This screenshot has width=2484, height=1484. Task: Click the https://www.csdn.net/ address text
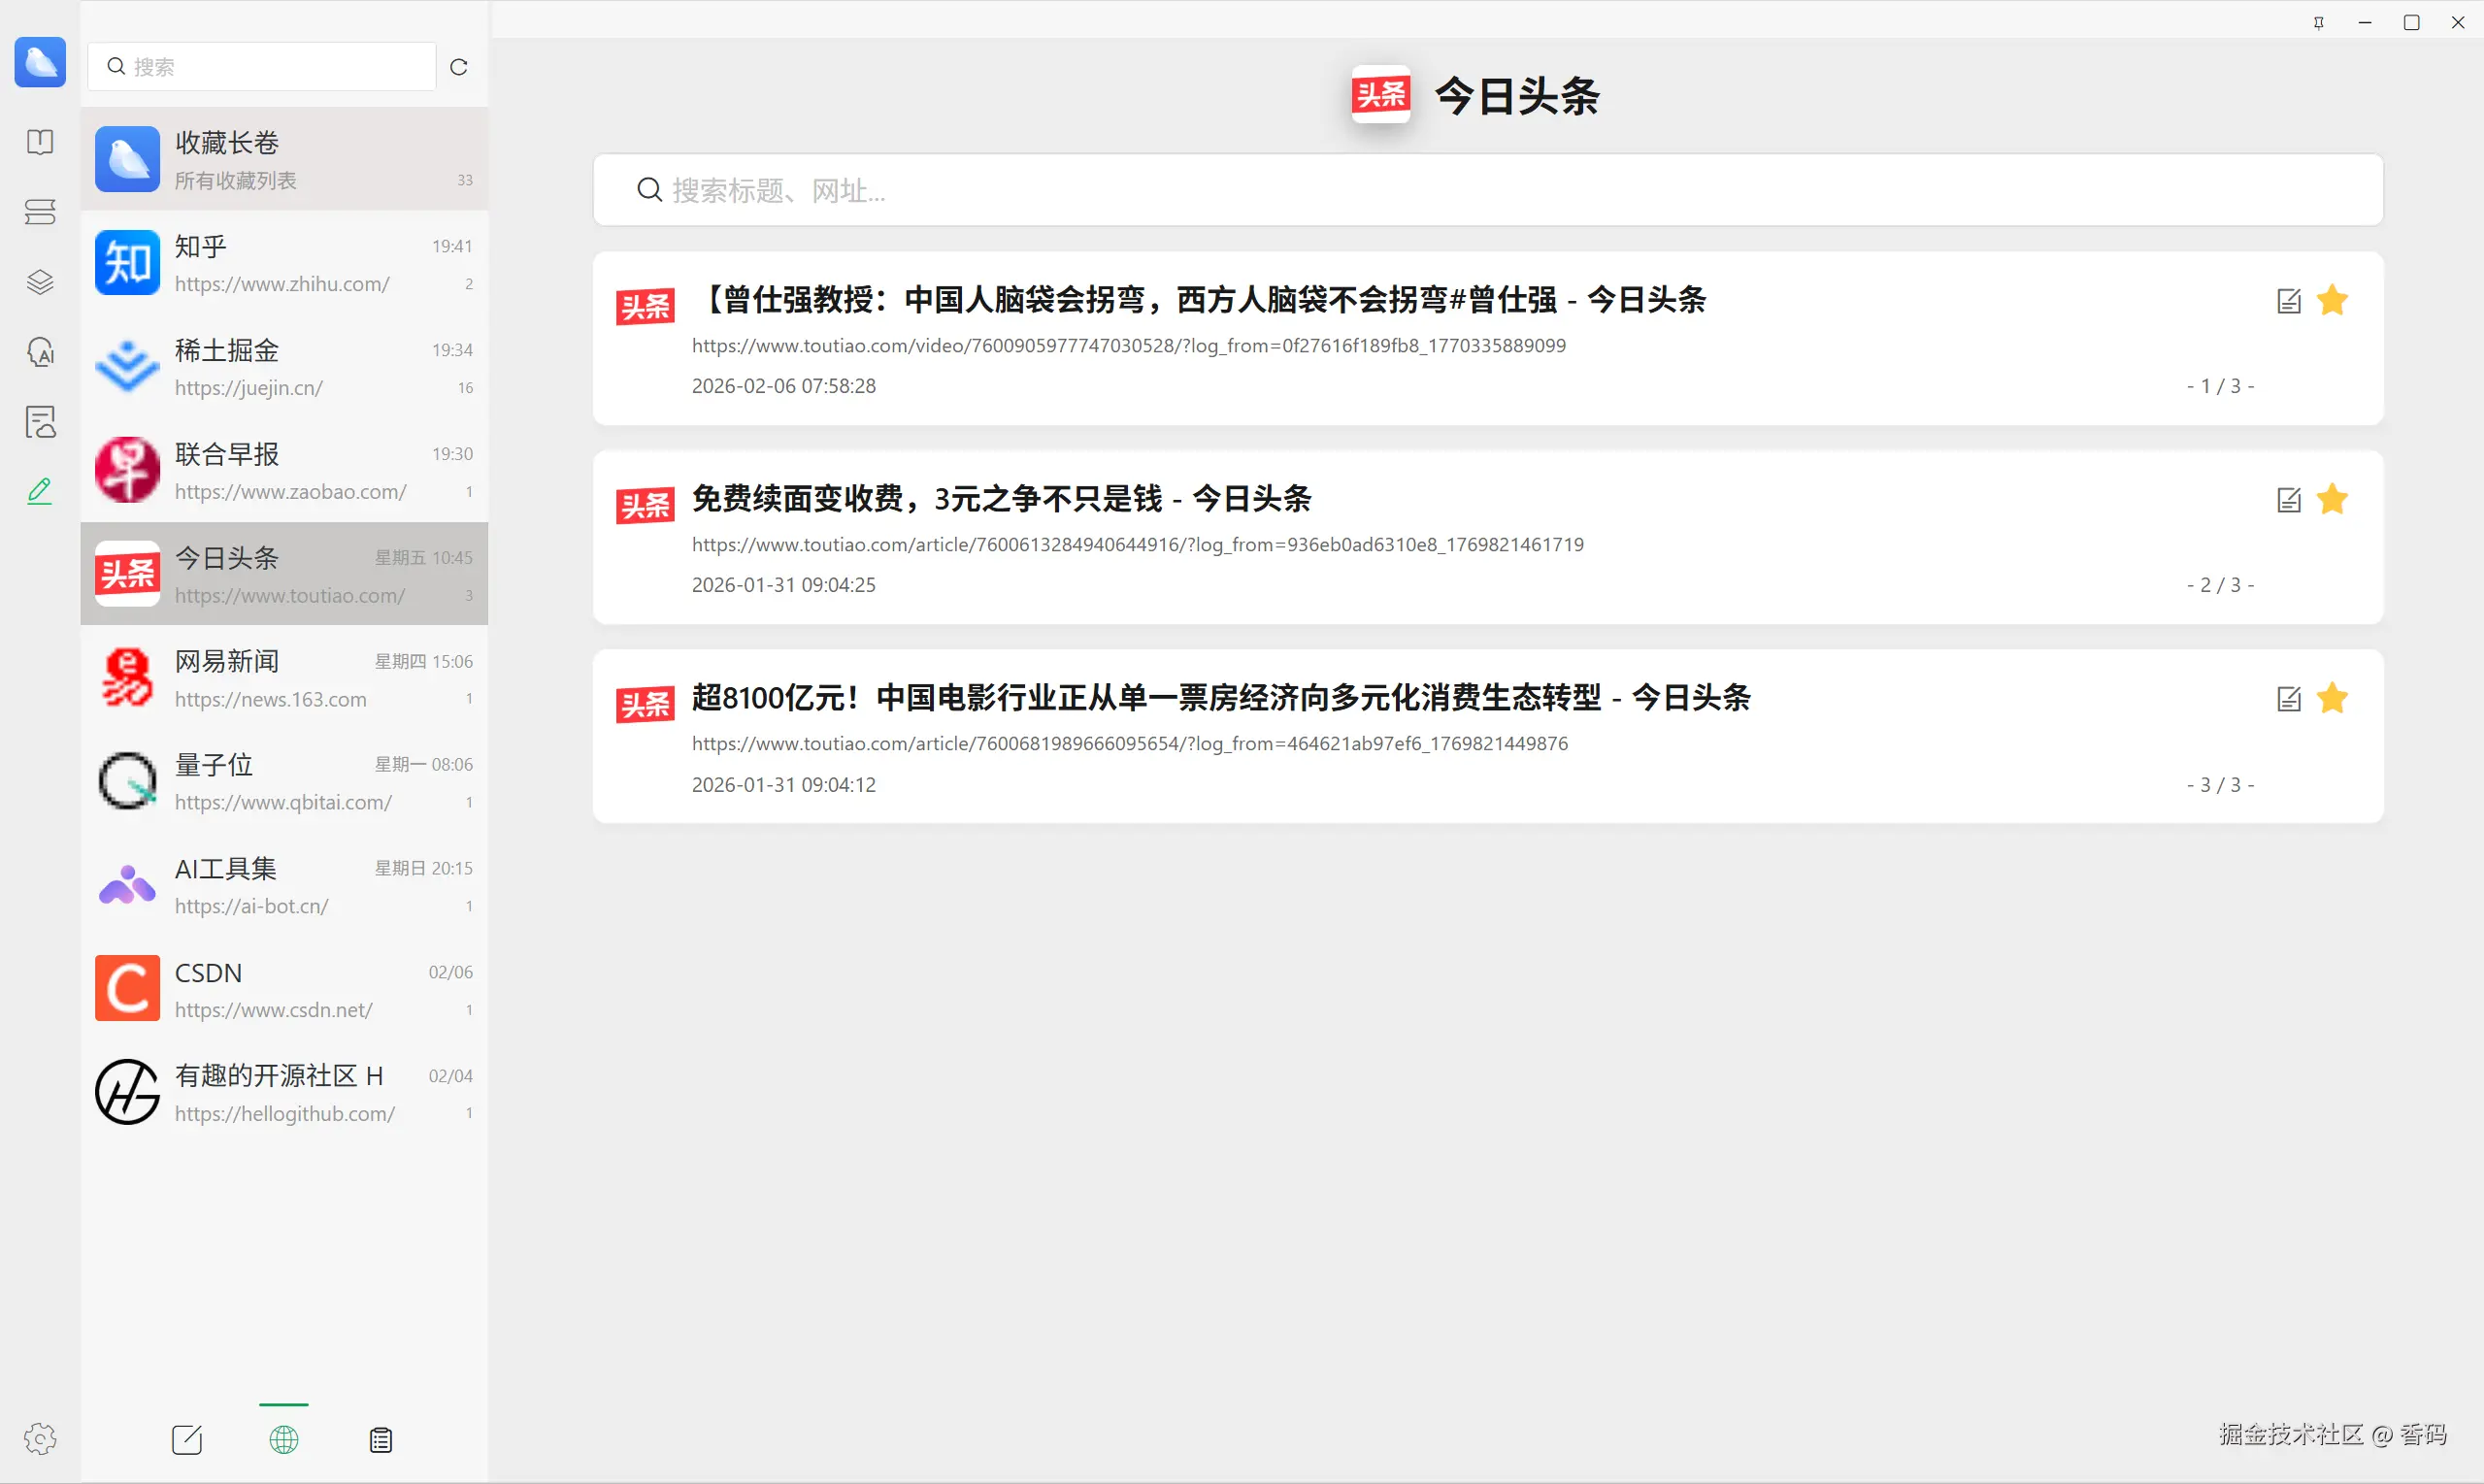click(x=274, y=1010)
